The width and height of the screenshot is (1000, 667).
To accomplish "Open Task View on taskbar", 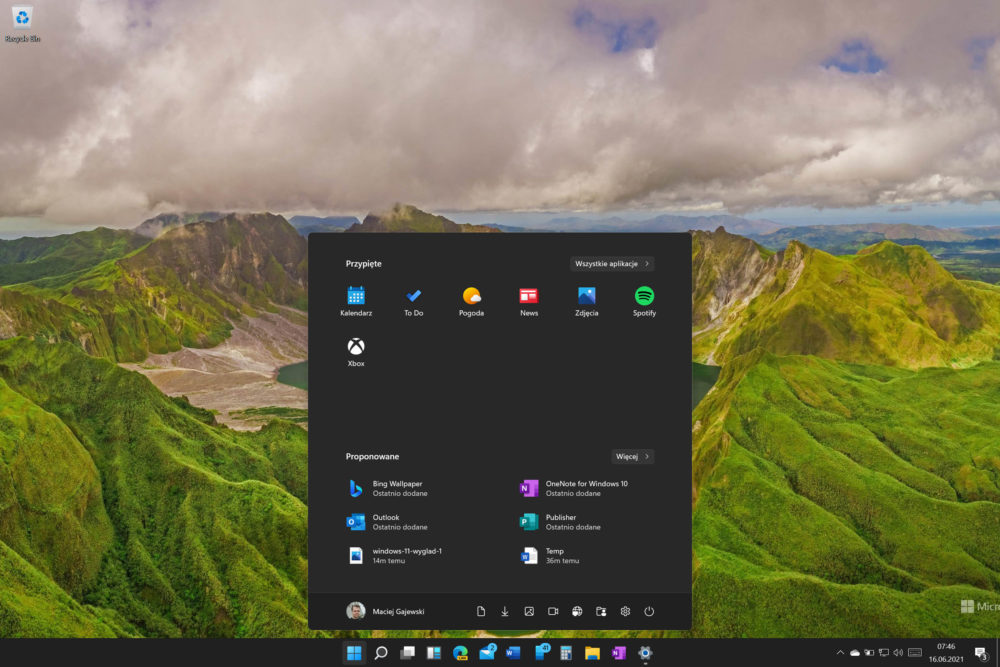I will click(407, 653).
